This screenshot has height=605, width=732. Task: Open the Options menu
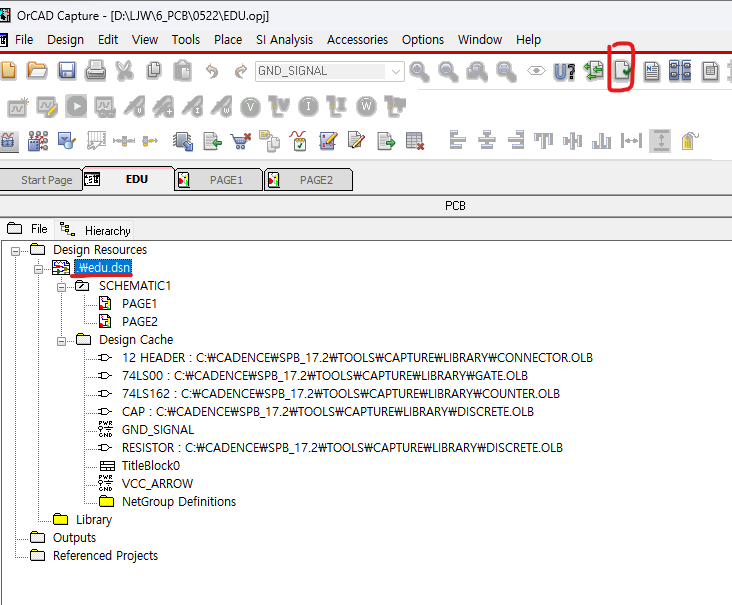tap(422, 40)
